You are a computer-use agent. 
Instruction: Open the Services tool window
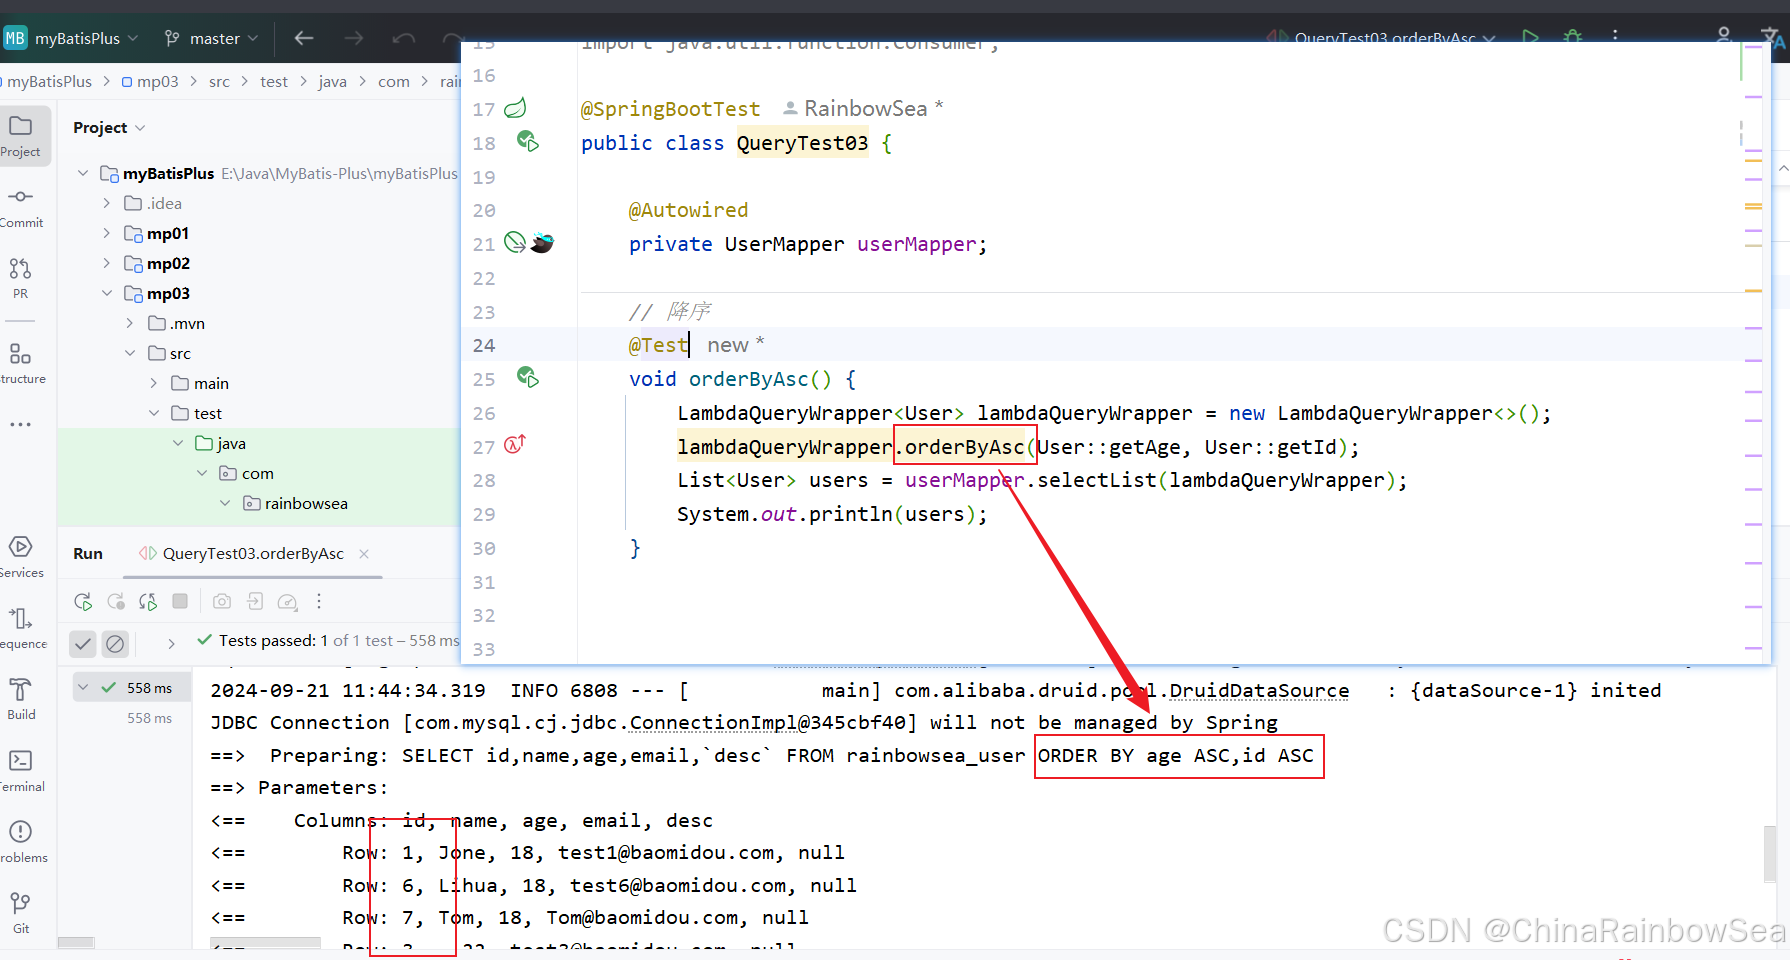coord(20,557)
